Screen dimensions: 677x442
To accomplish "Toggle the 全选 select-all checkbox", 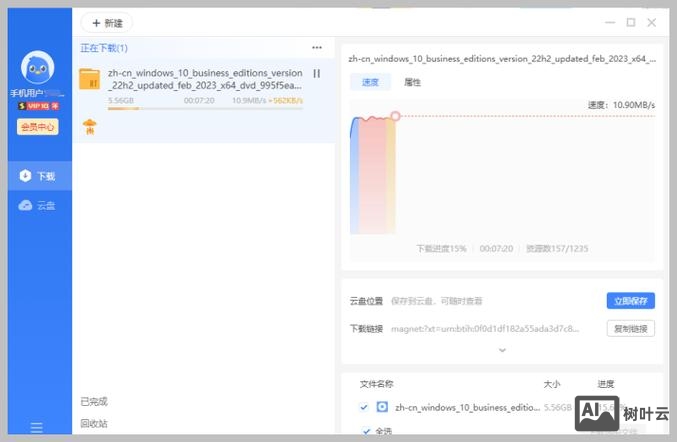I will coord(364,431).
